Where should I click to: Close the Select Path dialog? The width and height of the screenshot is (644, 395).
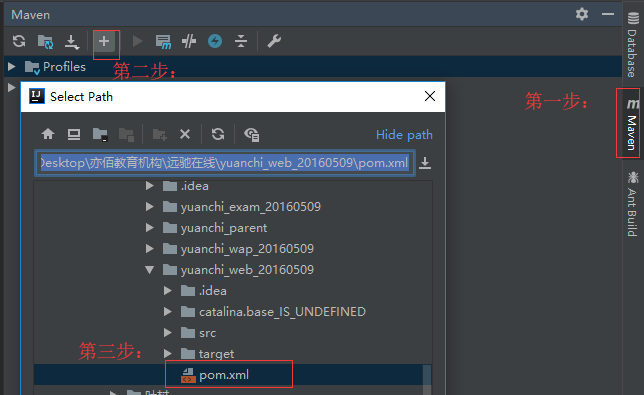[x=430, y=96]
